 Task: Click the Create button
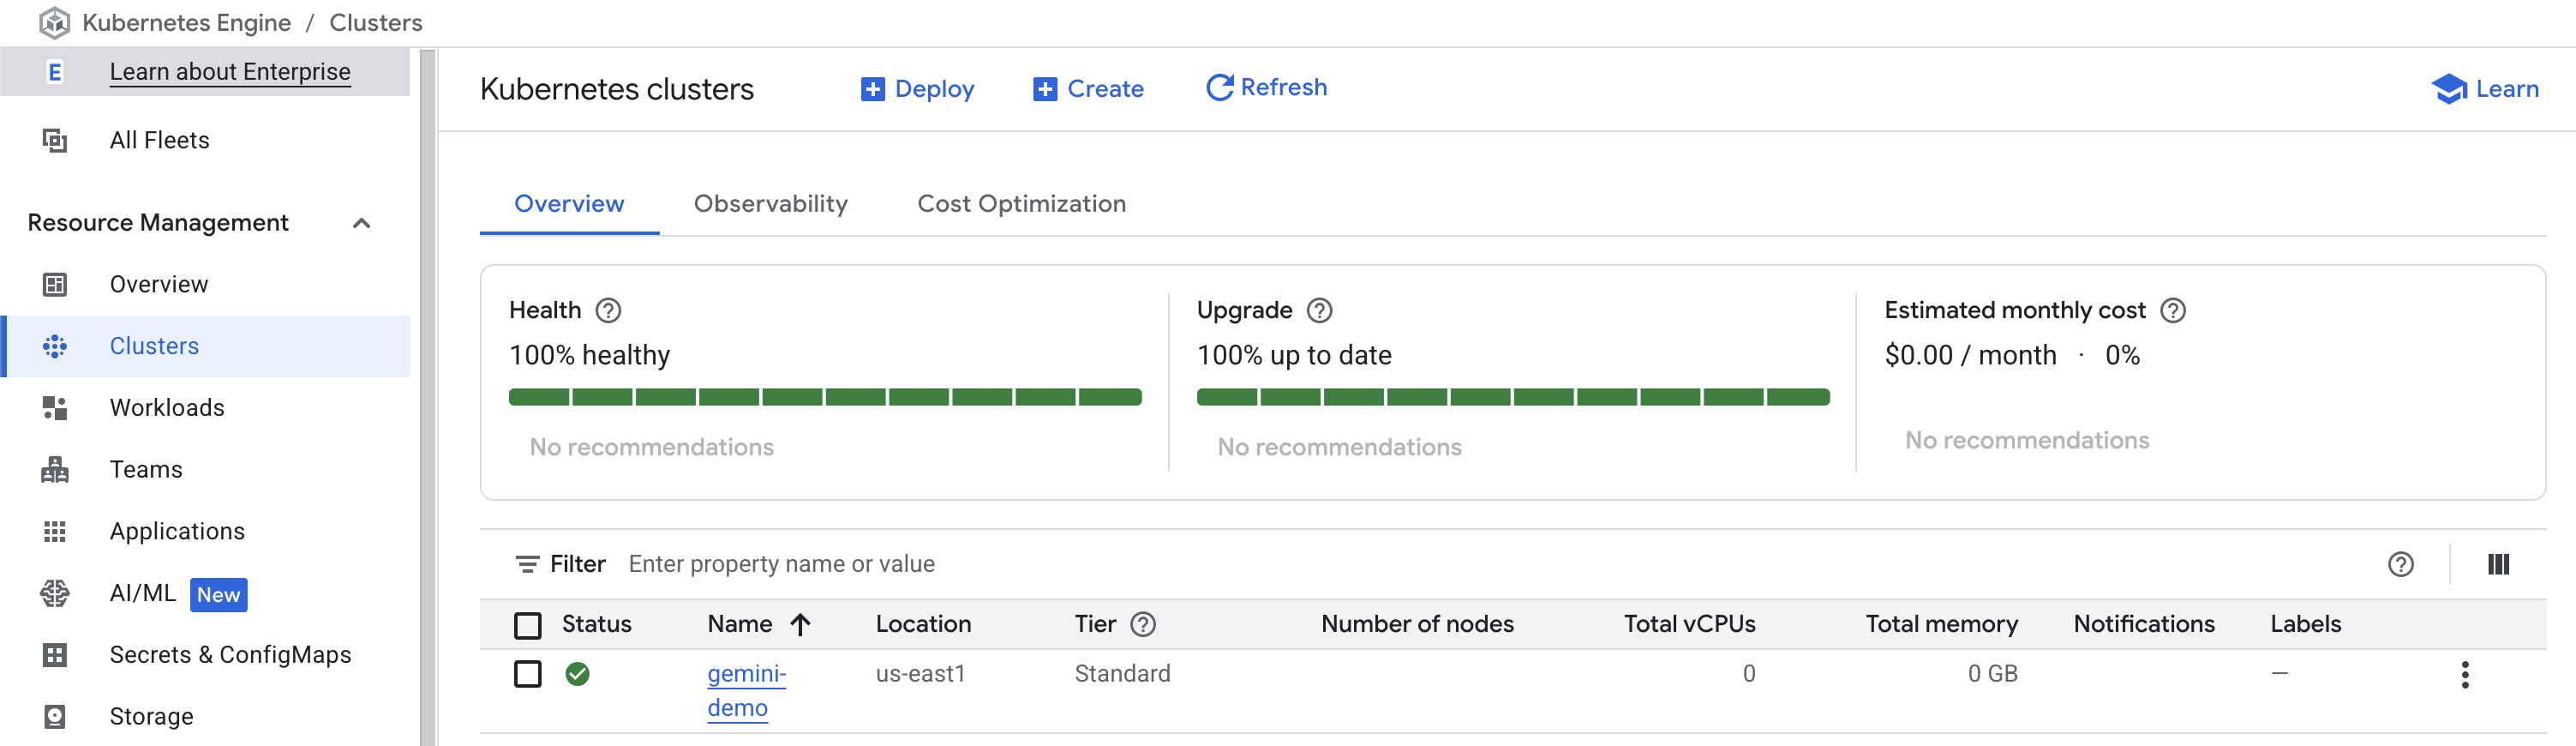coord(1088,89)
